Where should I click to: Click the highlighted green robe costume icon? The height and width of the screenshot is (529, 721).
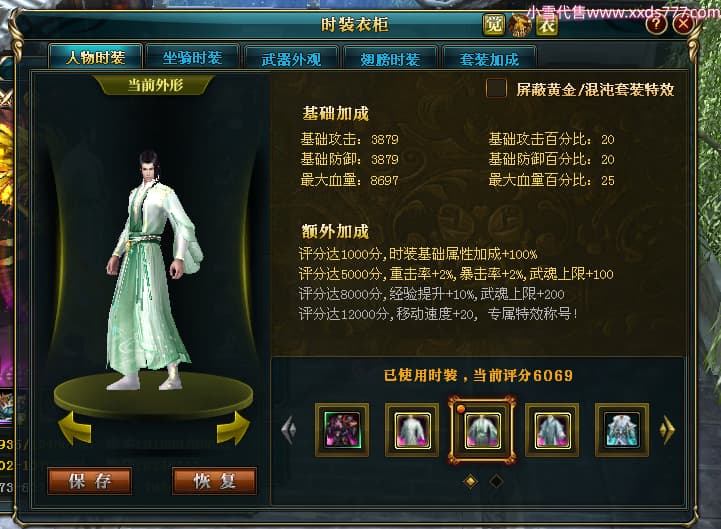coord(482,430)
